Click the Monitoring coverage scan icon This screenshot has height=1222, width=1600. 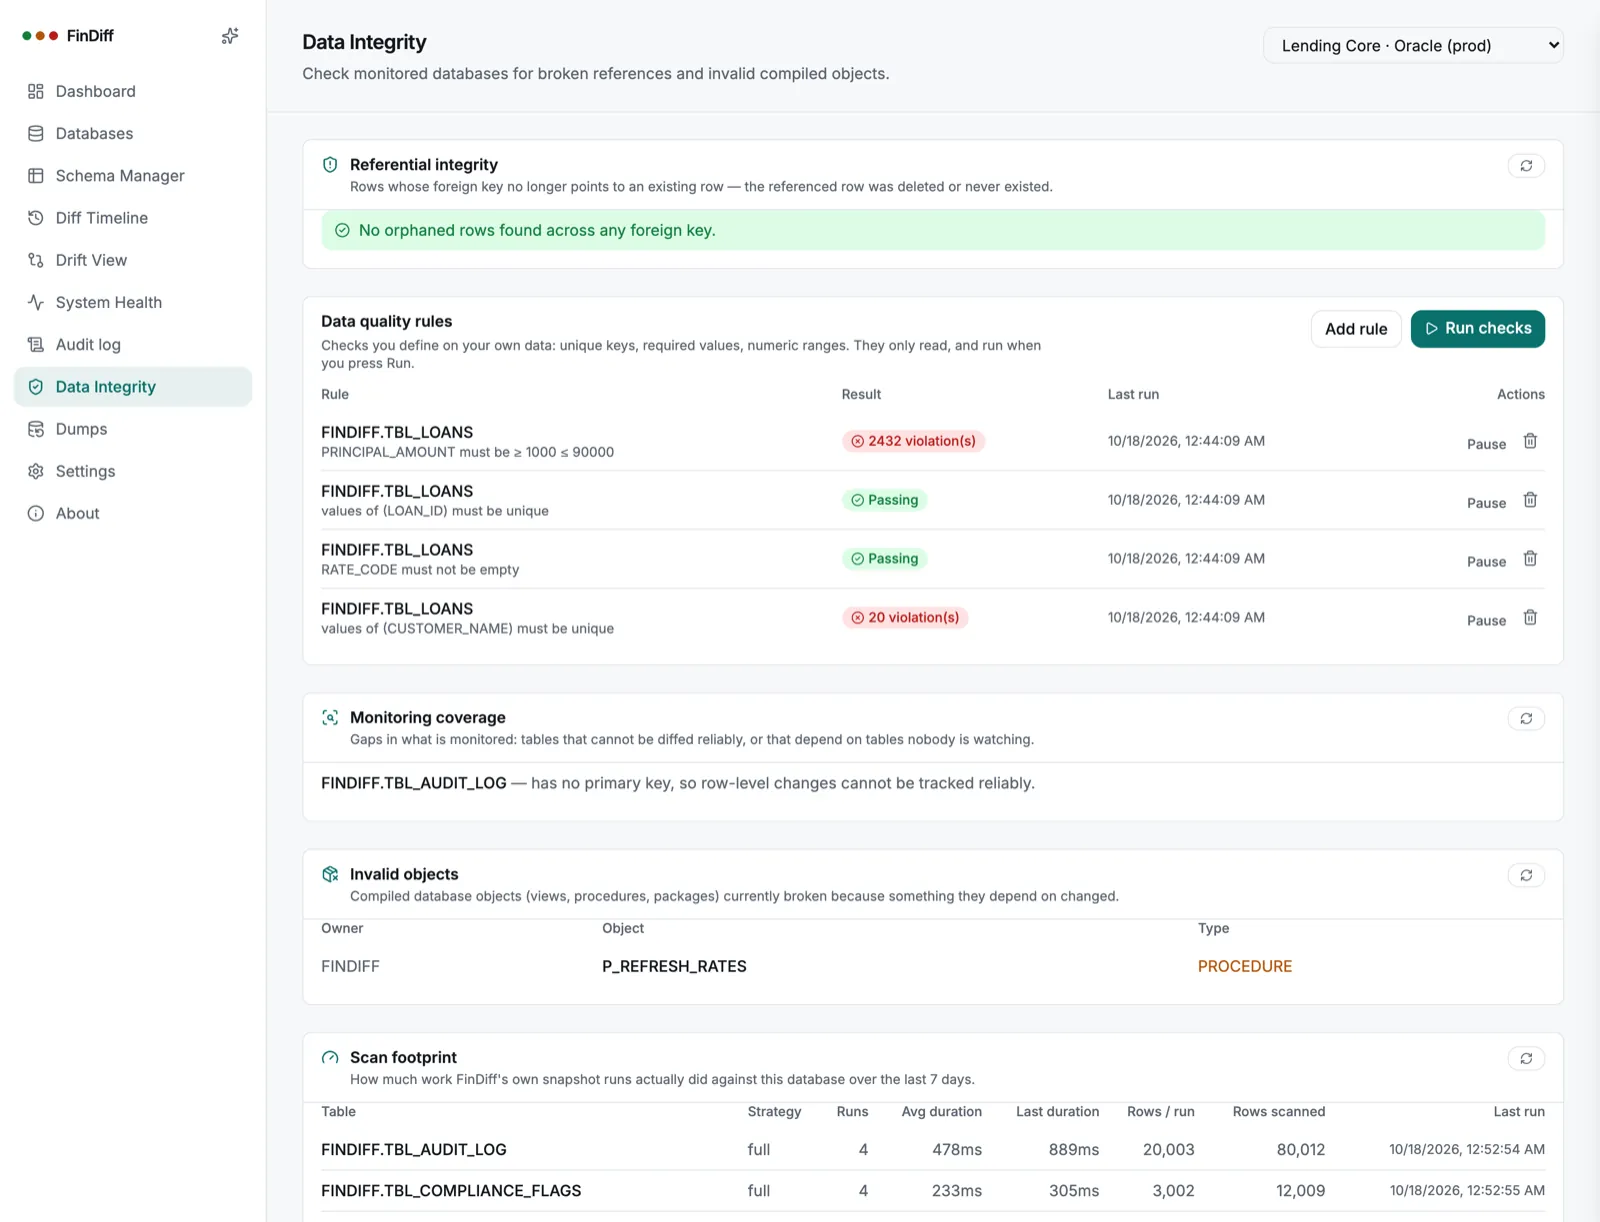coord(330,718)
